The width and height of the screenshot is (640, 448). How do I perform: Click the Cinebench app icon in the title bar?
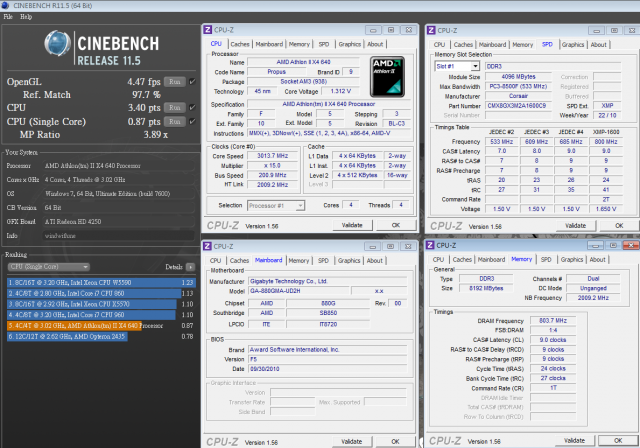[6, 5]
